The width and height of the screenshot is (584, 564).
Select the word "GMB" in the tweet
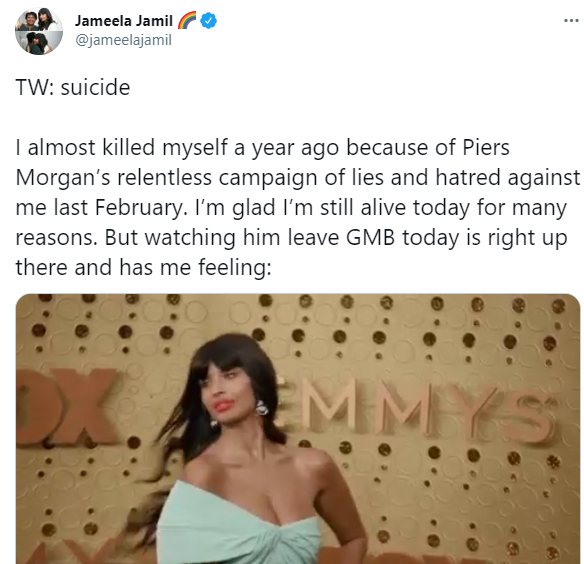point(370,237)
